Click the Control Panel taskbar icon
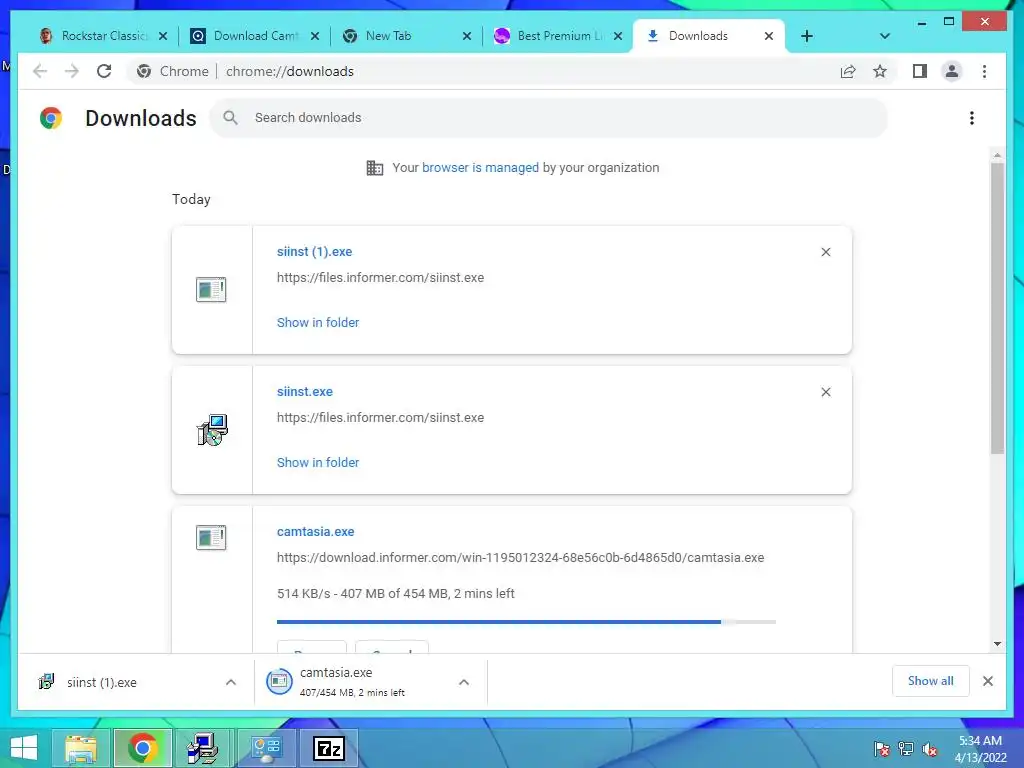The width and height of the screenshot is (1024, 768). 266,748
